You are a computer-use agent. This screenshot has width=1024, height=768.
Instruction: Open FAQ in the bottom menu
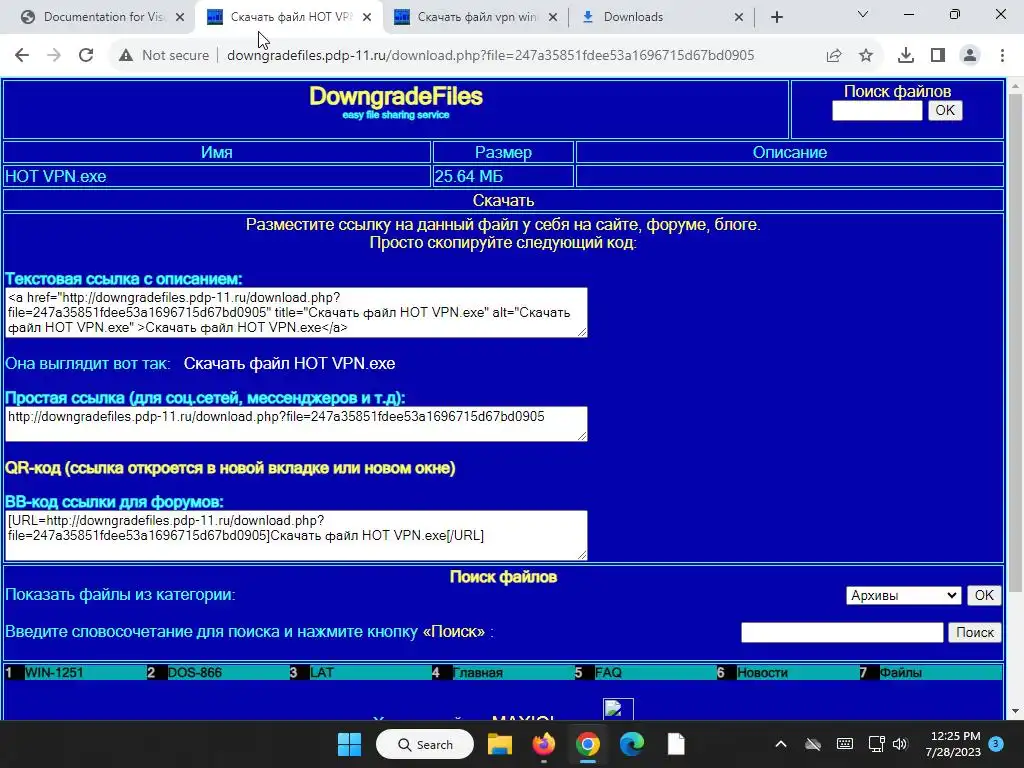click(x=608, y=673)
